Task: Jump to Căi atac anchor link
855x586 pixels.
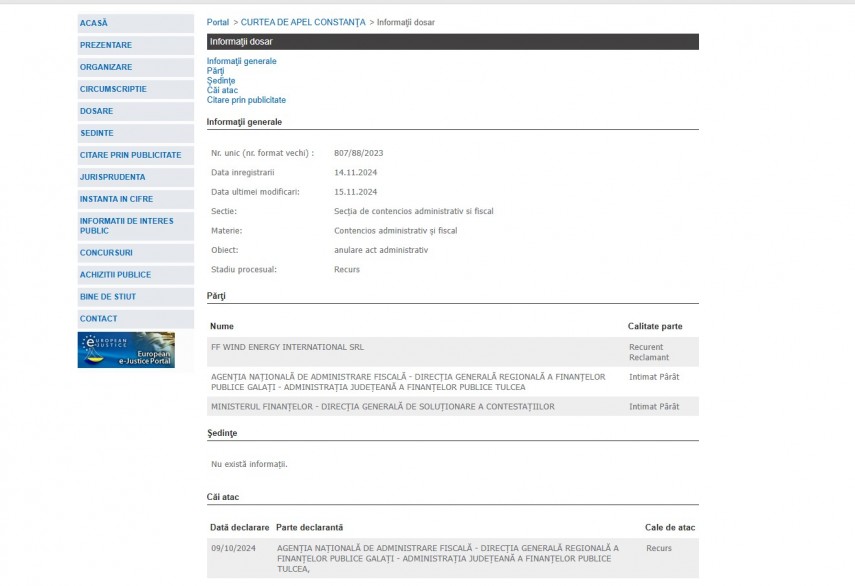Action: click(222, 90)
